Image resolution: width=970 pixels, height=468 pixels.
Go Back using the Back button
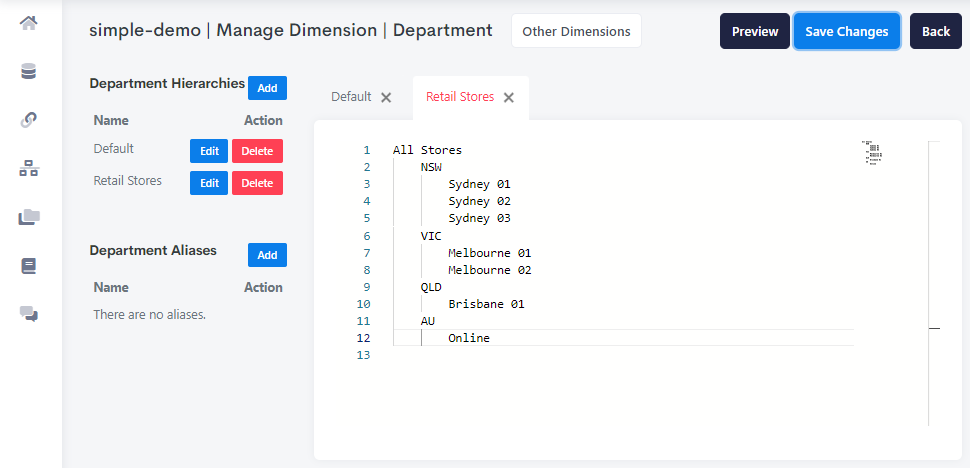point(935,31)
